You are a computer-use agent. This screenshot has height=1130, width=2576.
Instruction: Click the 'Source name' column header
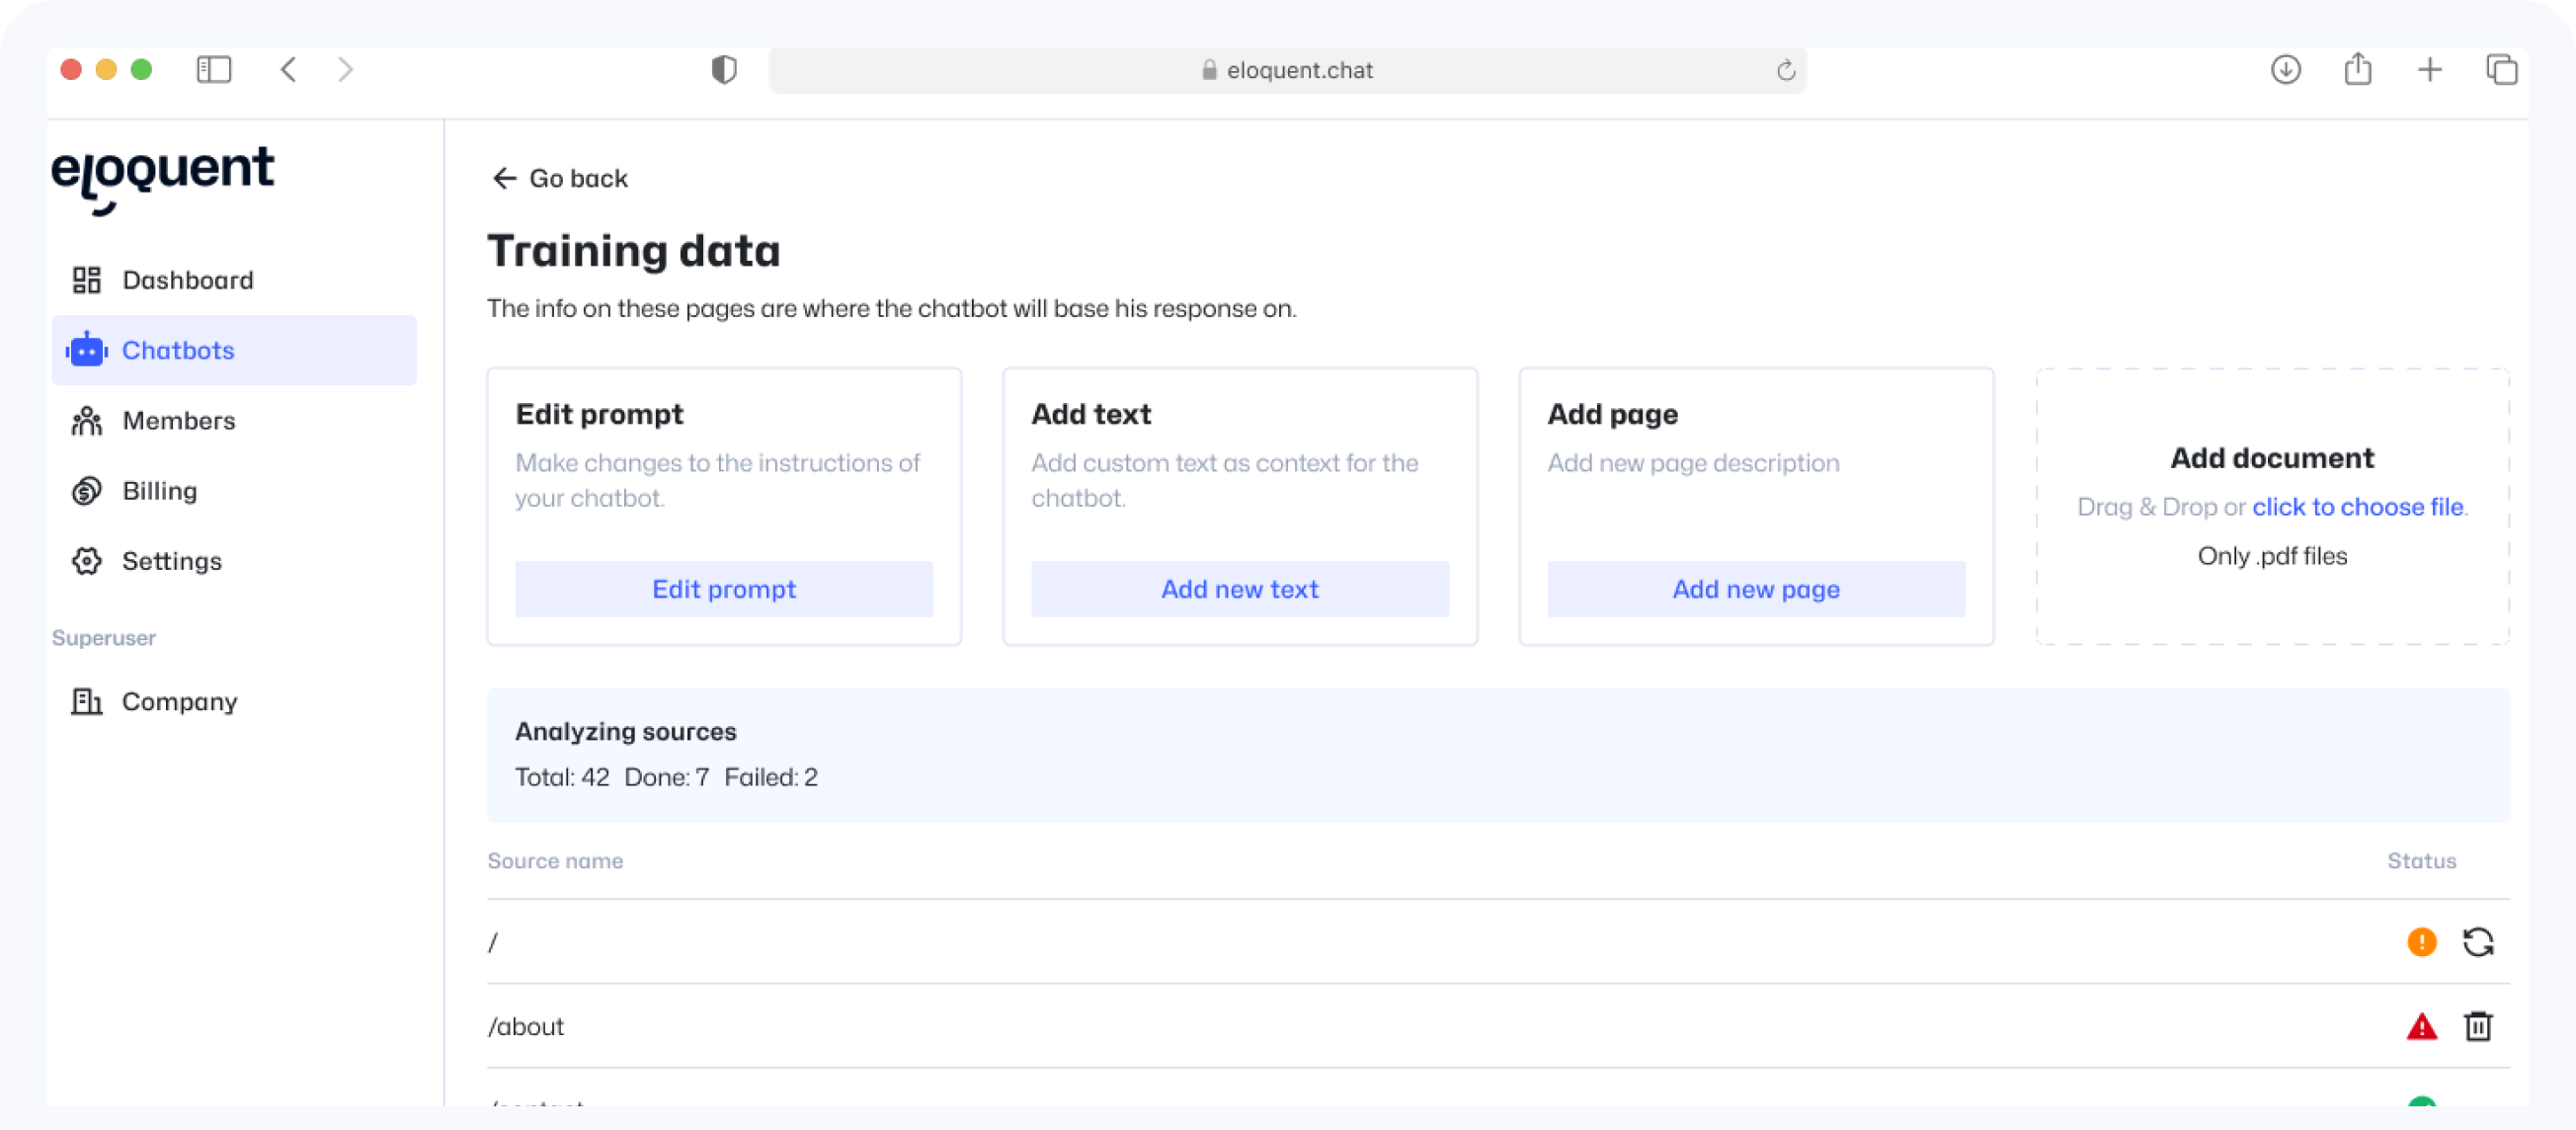(555, 861)
